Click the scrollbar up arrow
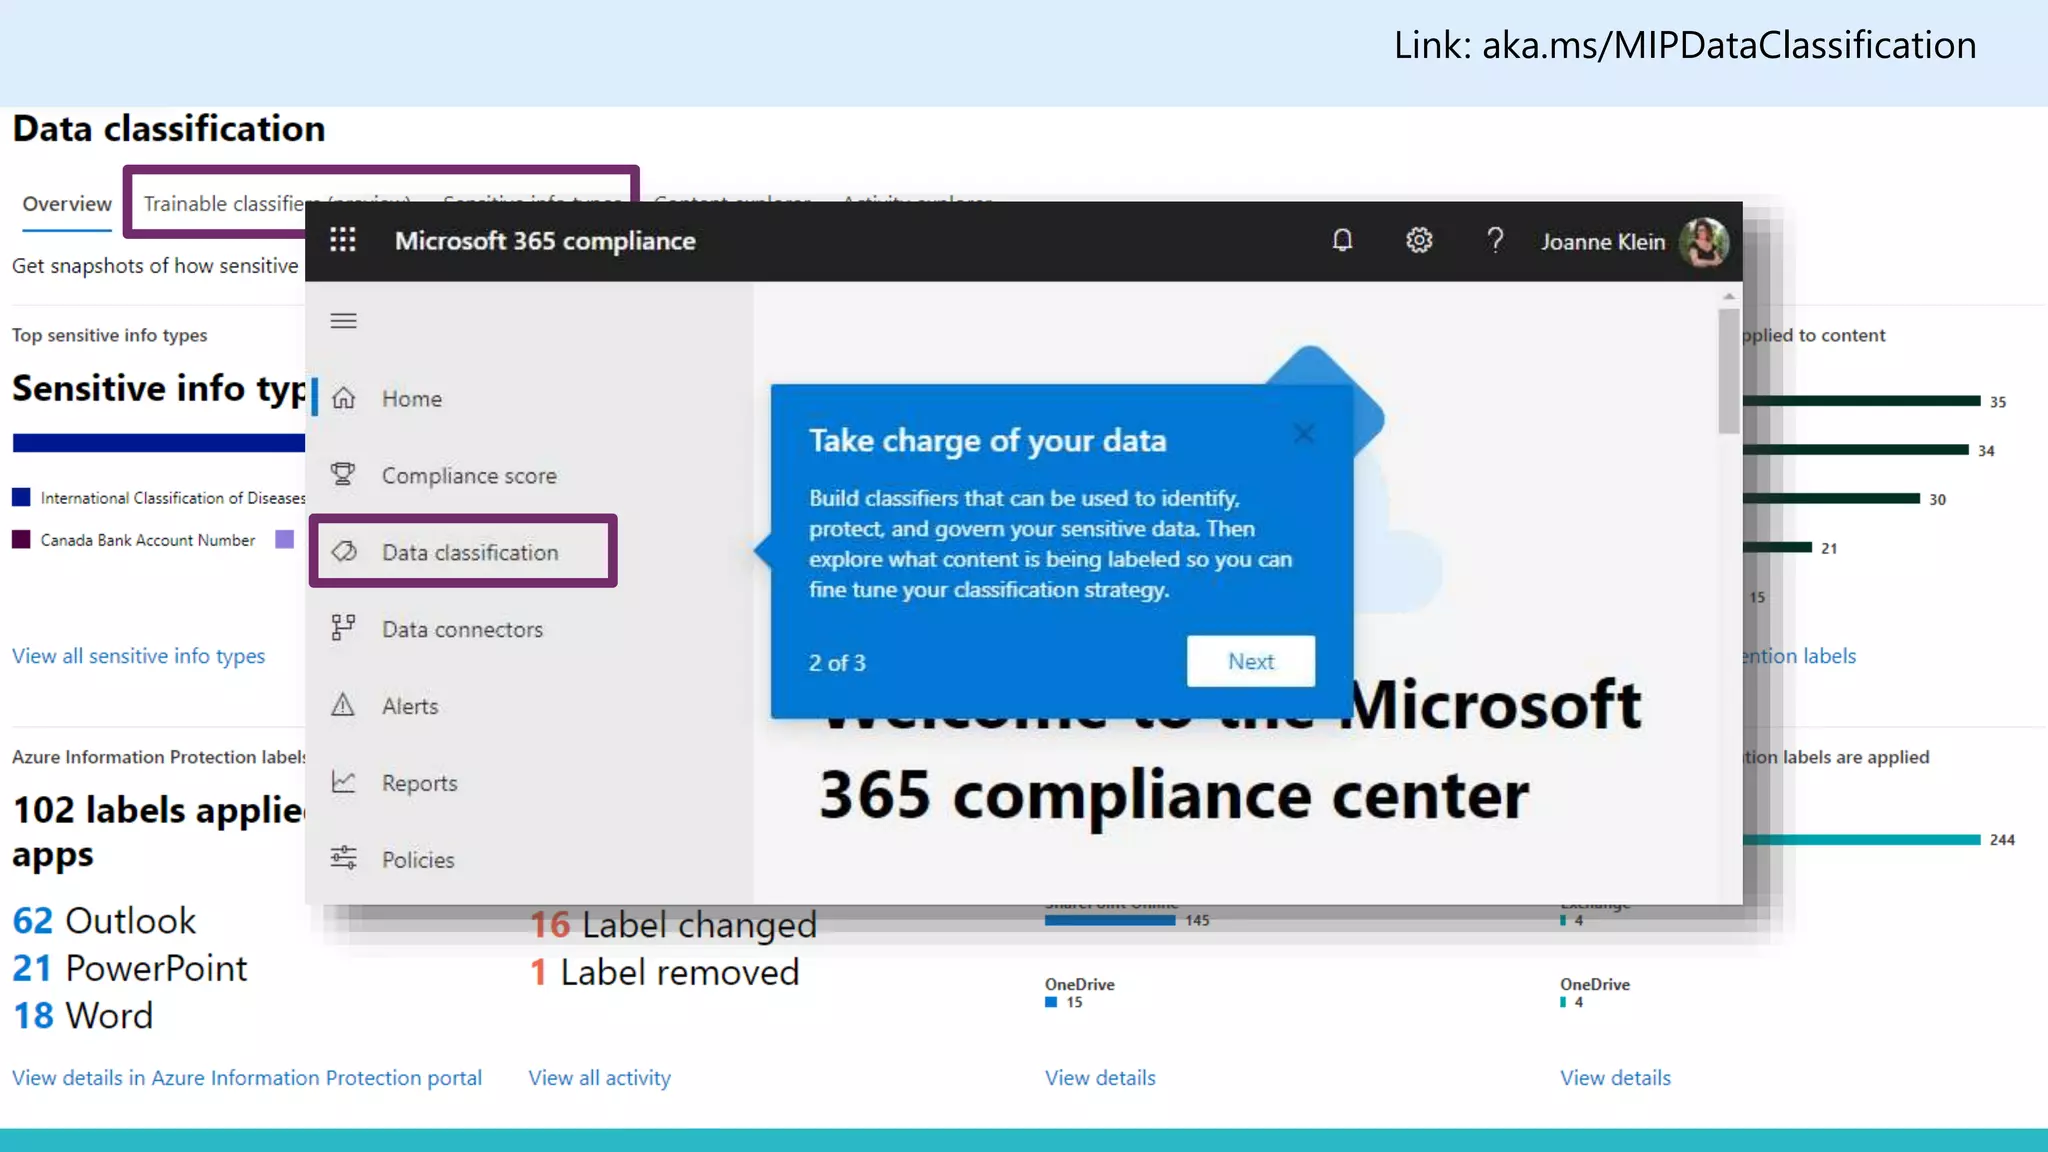Viewport: 2048px width, 1152px height. 1729,297
